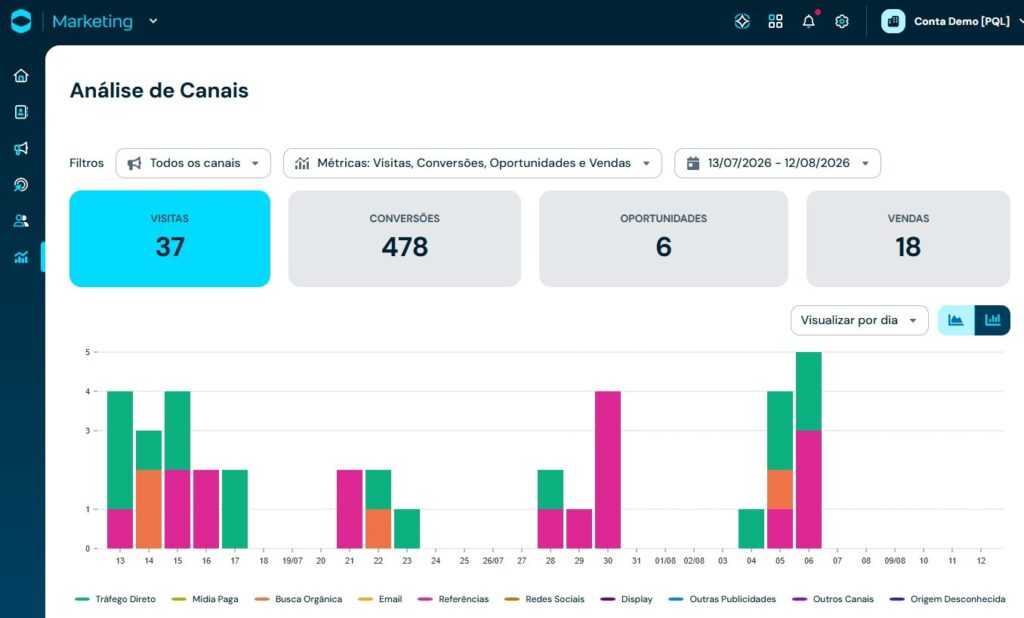
Task: Open the Todos os canais dropdown
Action: [x=193, y=163]
